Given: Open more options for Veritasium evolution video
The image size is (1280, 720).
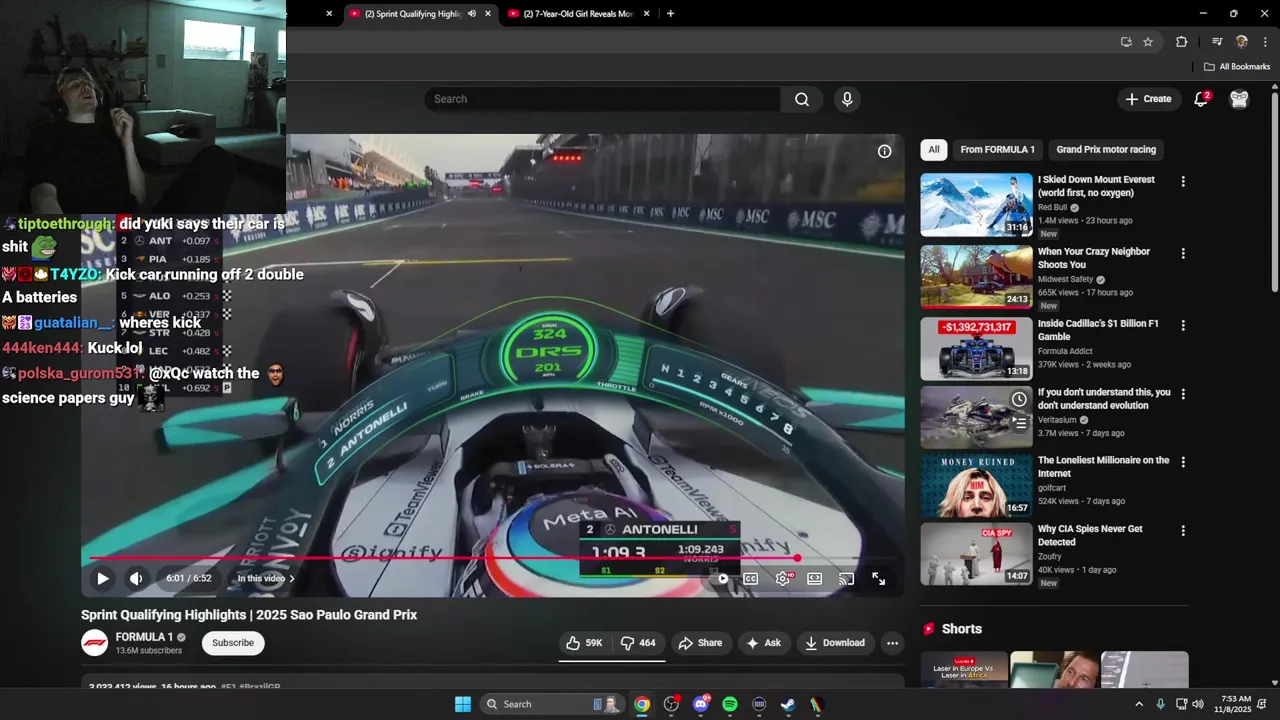Looking at the screenshot, I should (1183, 394).
